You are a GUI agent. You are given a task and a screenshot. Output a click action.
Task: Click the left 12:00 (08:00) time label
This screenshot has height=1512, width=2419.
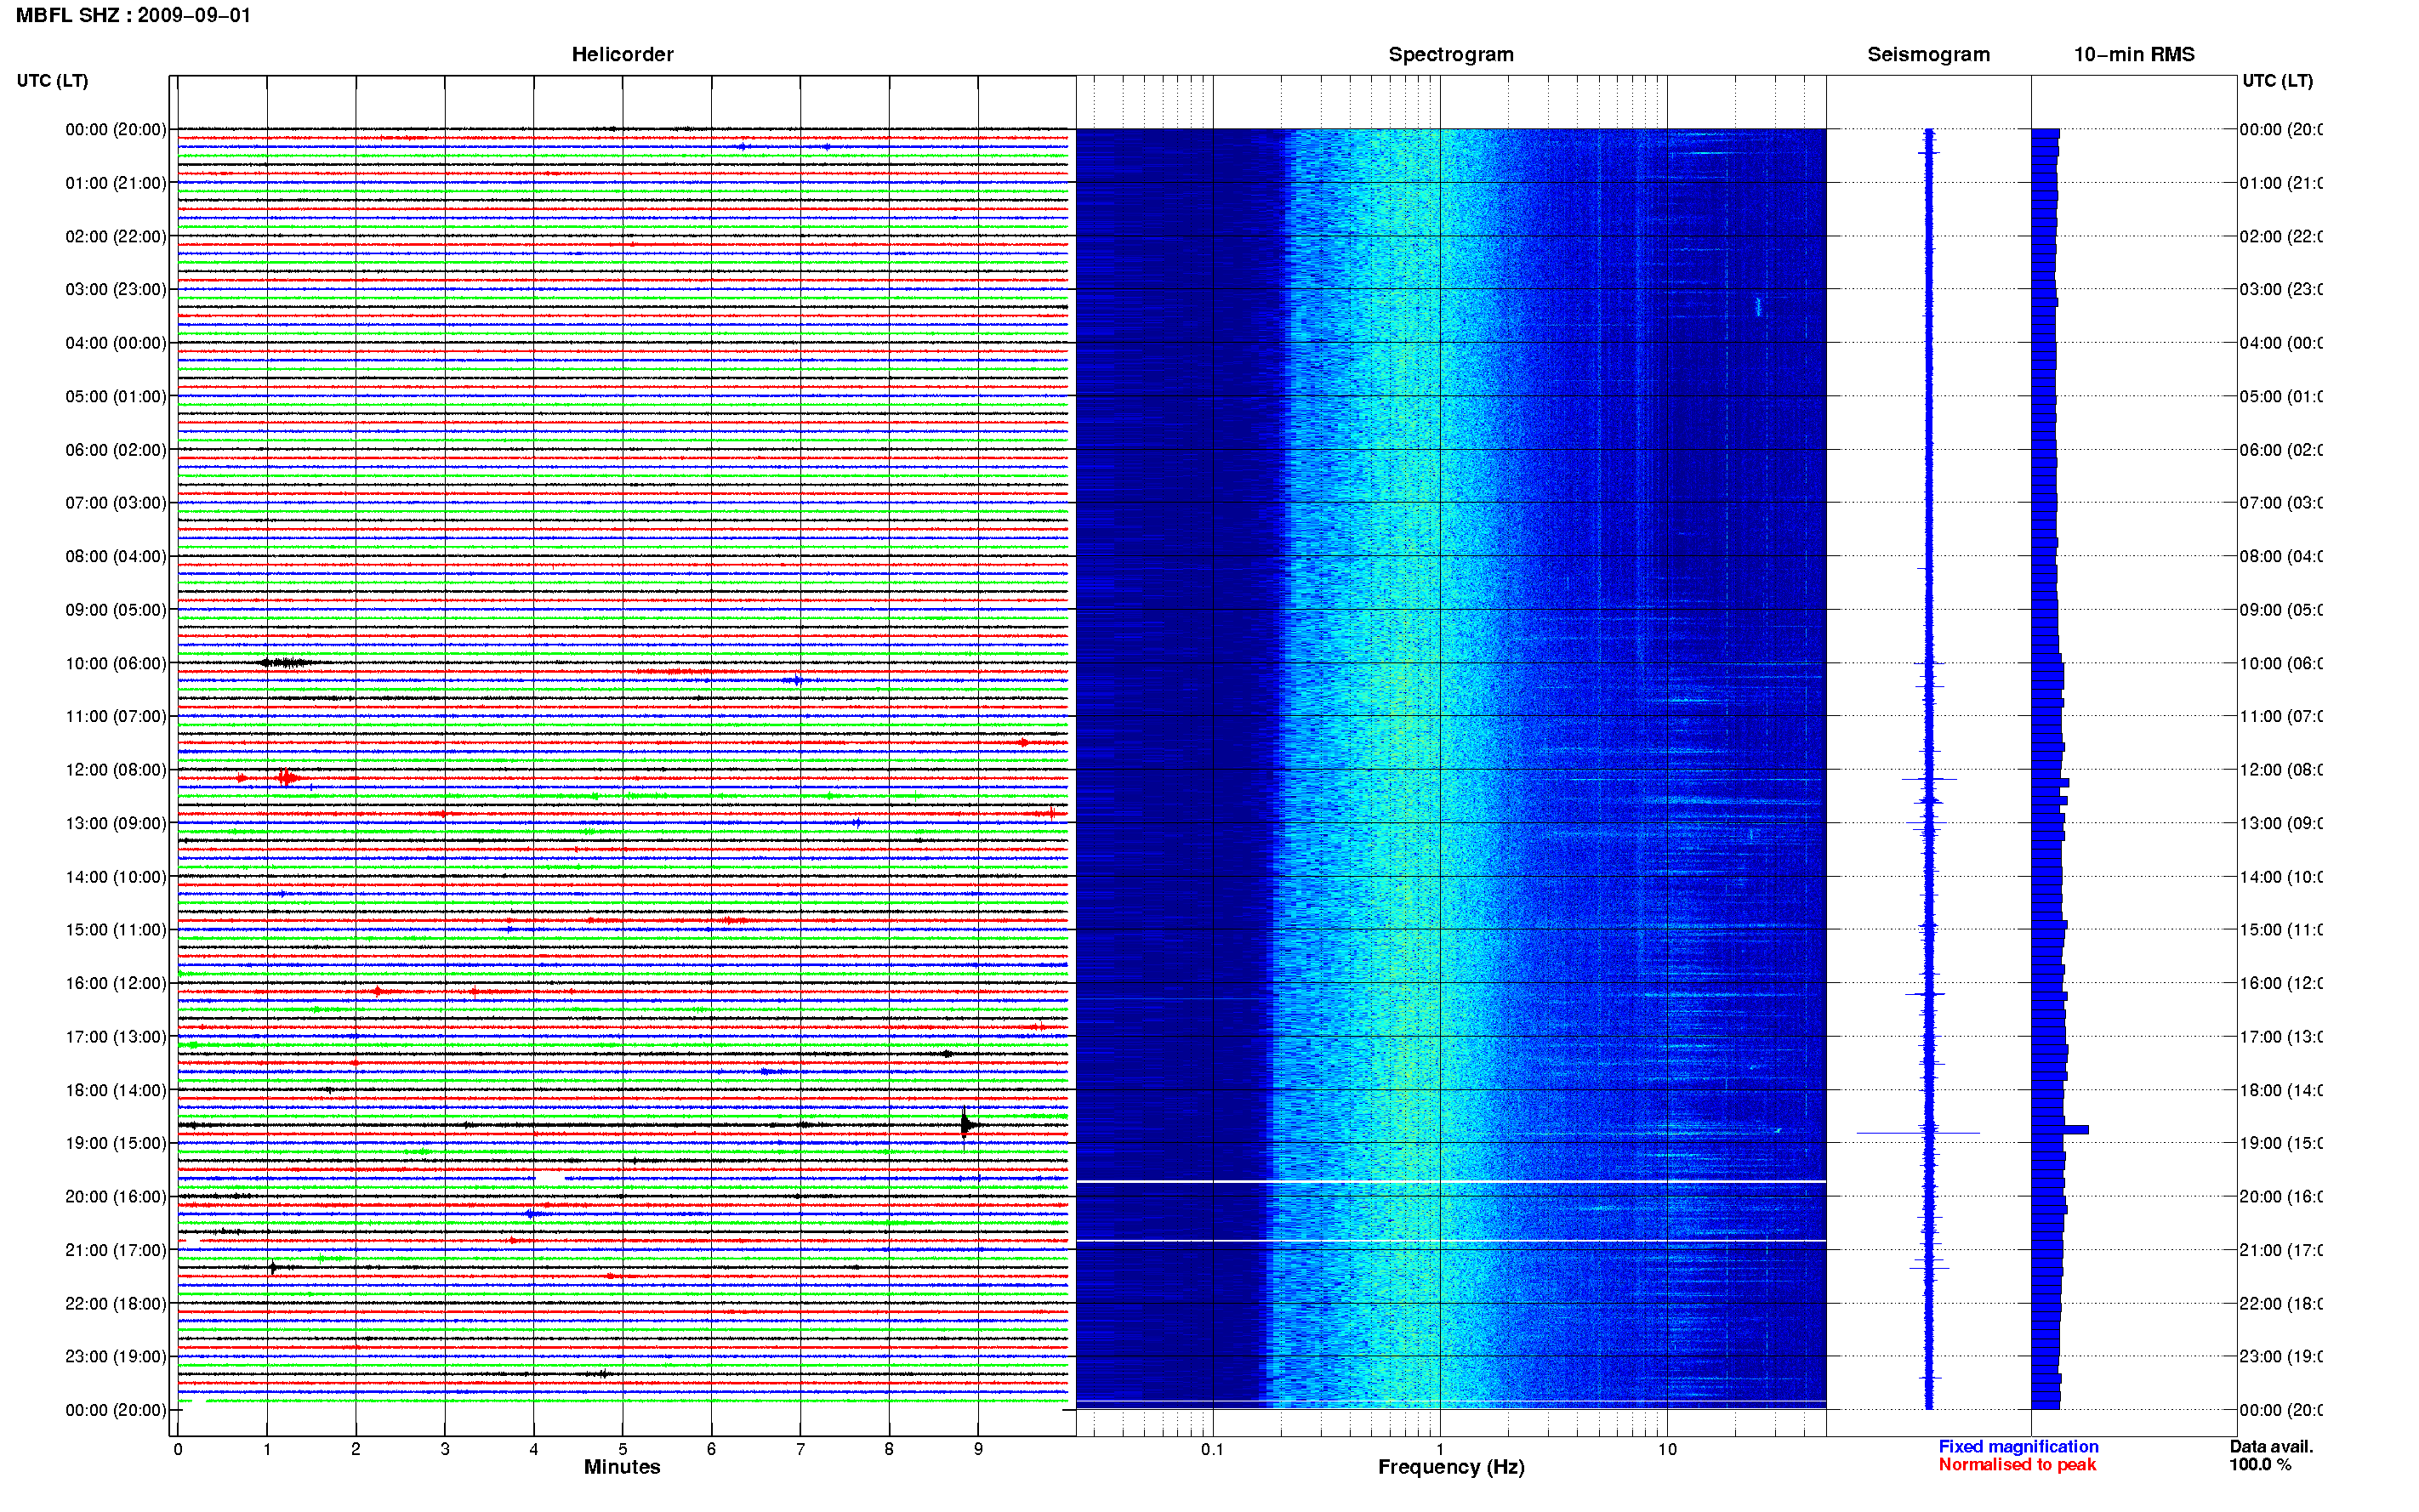click(116, 770)
